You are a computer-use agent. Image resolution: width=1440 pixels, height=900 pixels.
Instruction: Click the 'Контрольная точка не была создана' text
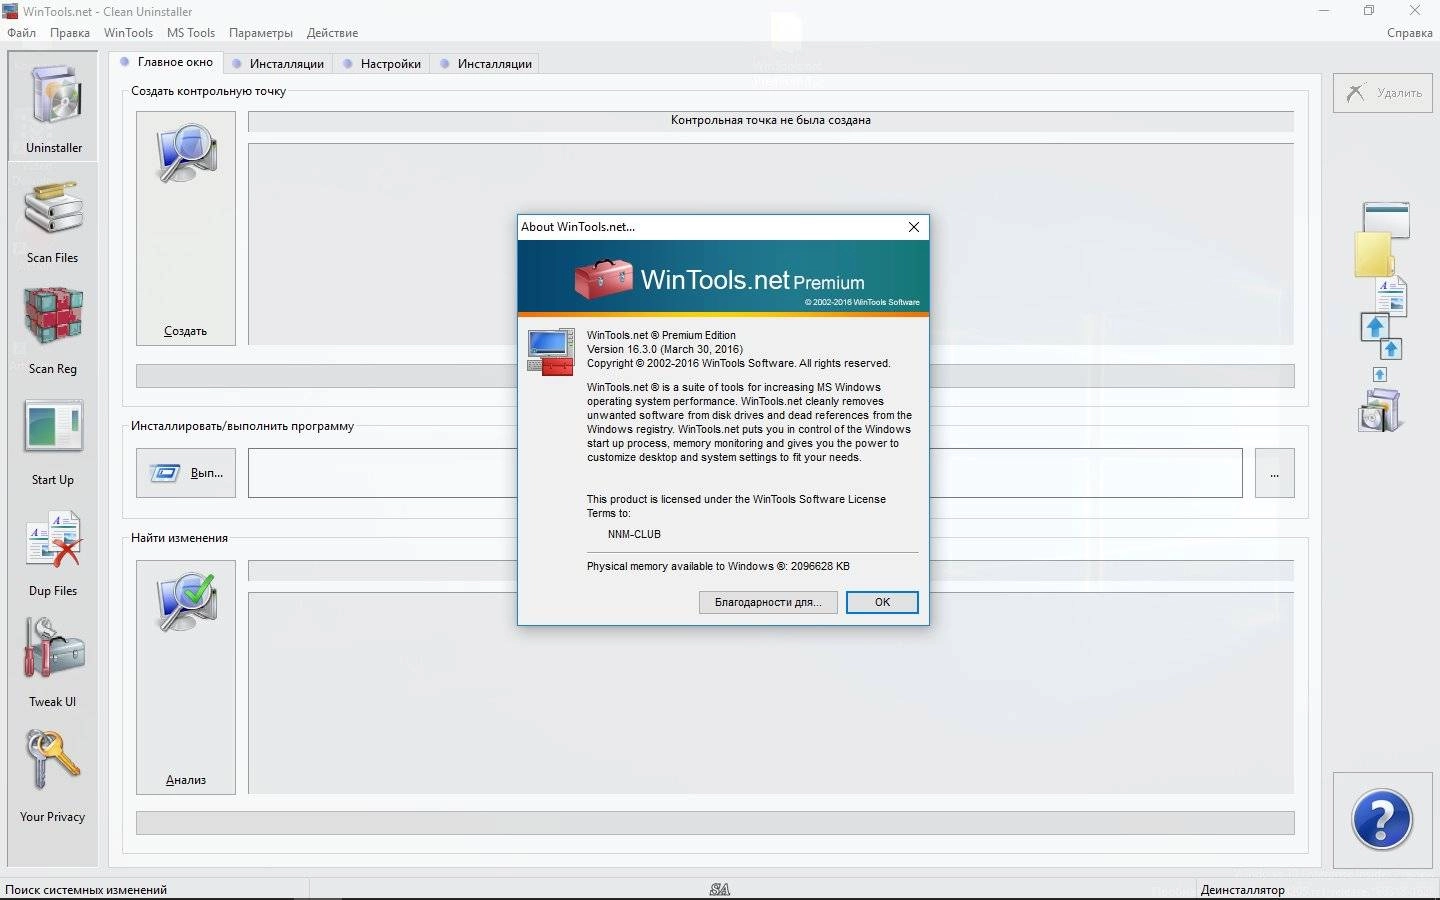click(771, 120)
